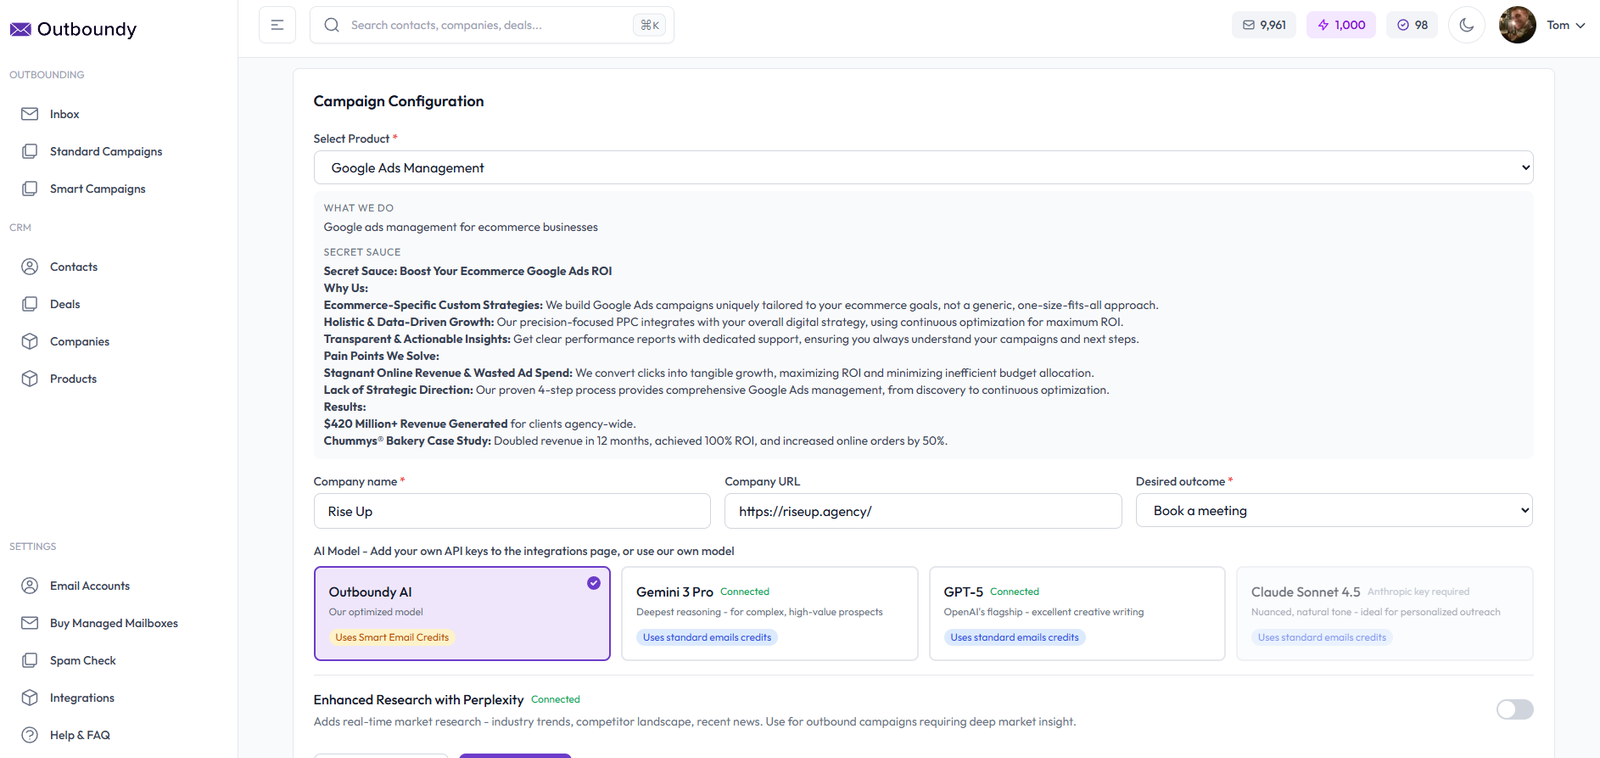Click the magnifier icon in search bar
This screenshot has width=1600, height=758.
332,25
